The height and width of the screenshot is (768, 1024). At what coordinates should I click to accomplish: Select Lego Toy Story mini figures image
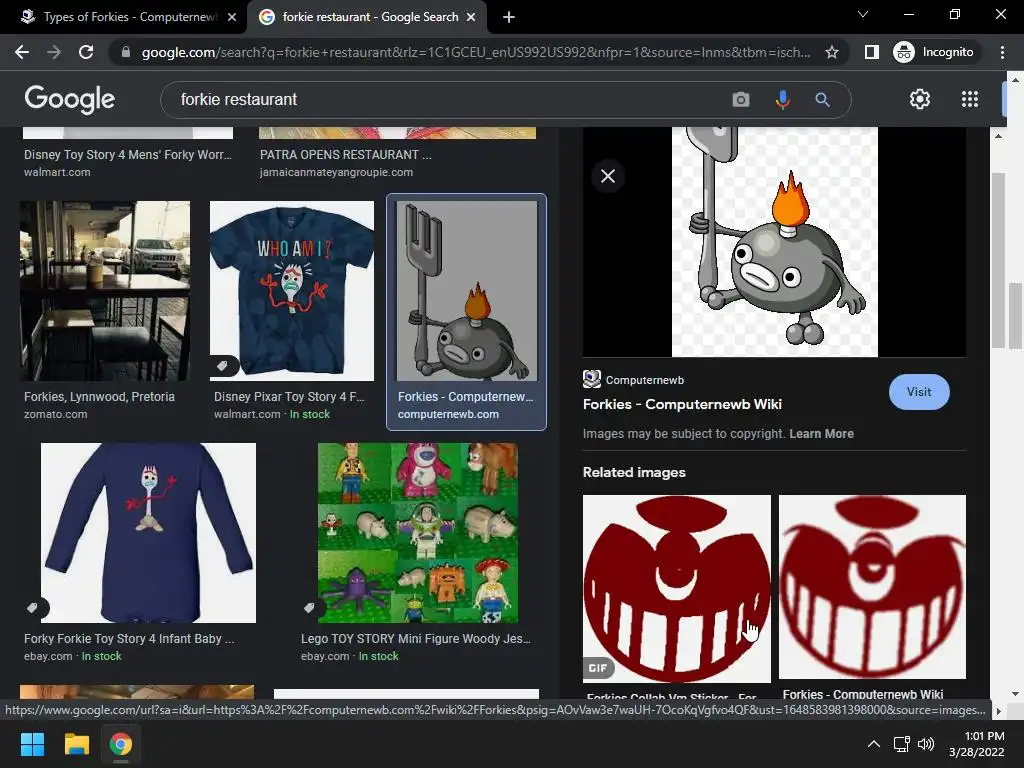[x=418, y=532]
